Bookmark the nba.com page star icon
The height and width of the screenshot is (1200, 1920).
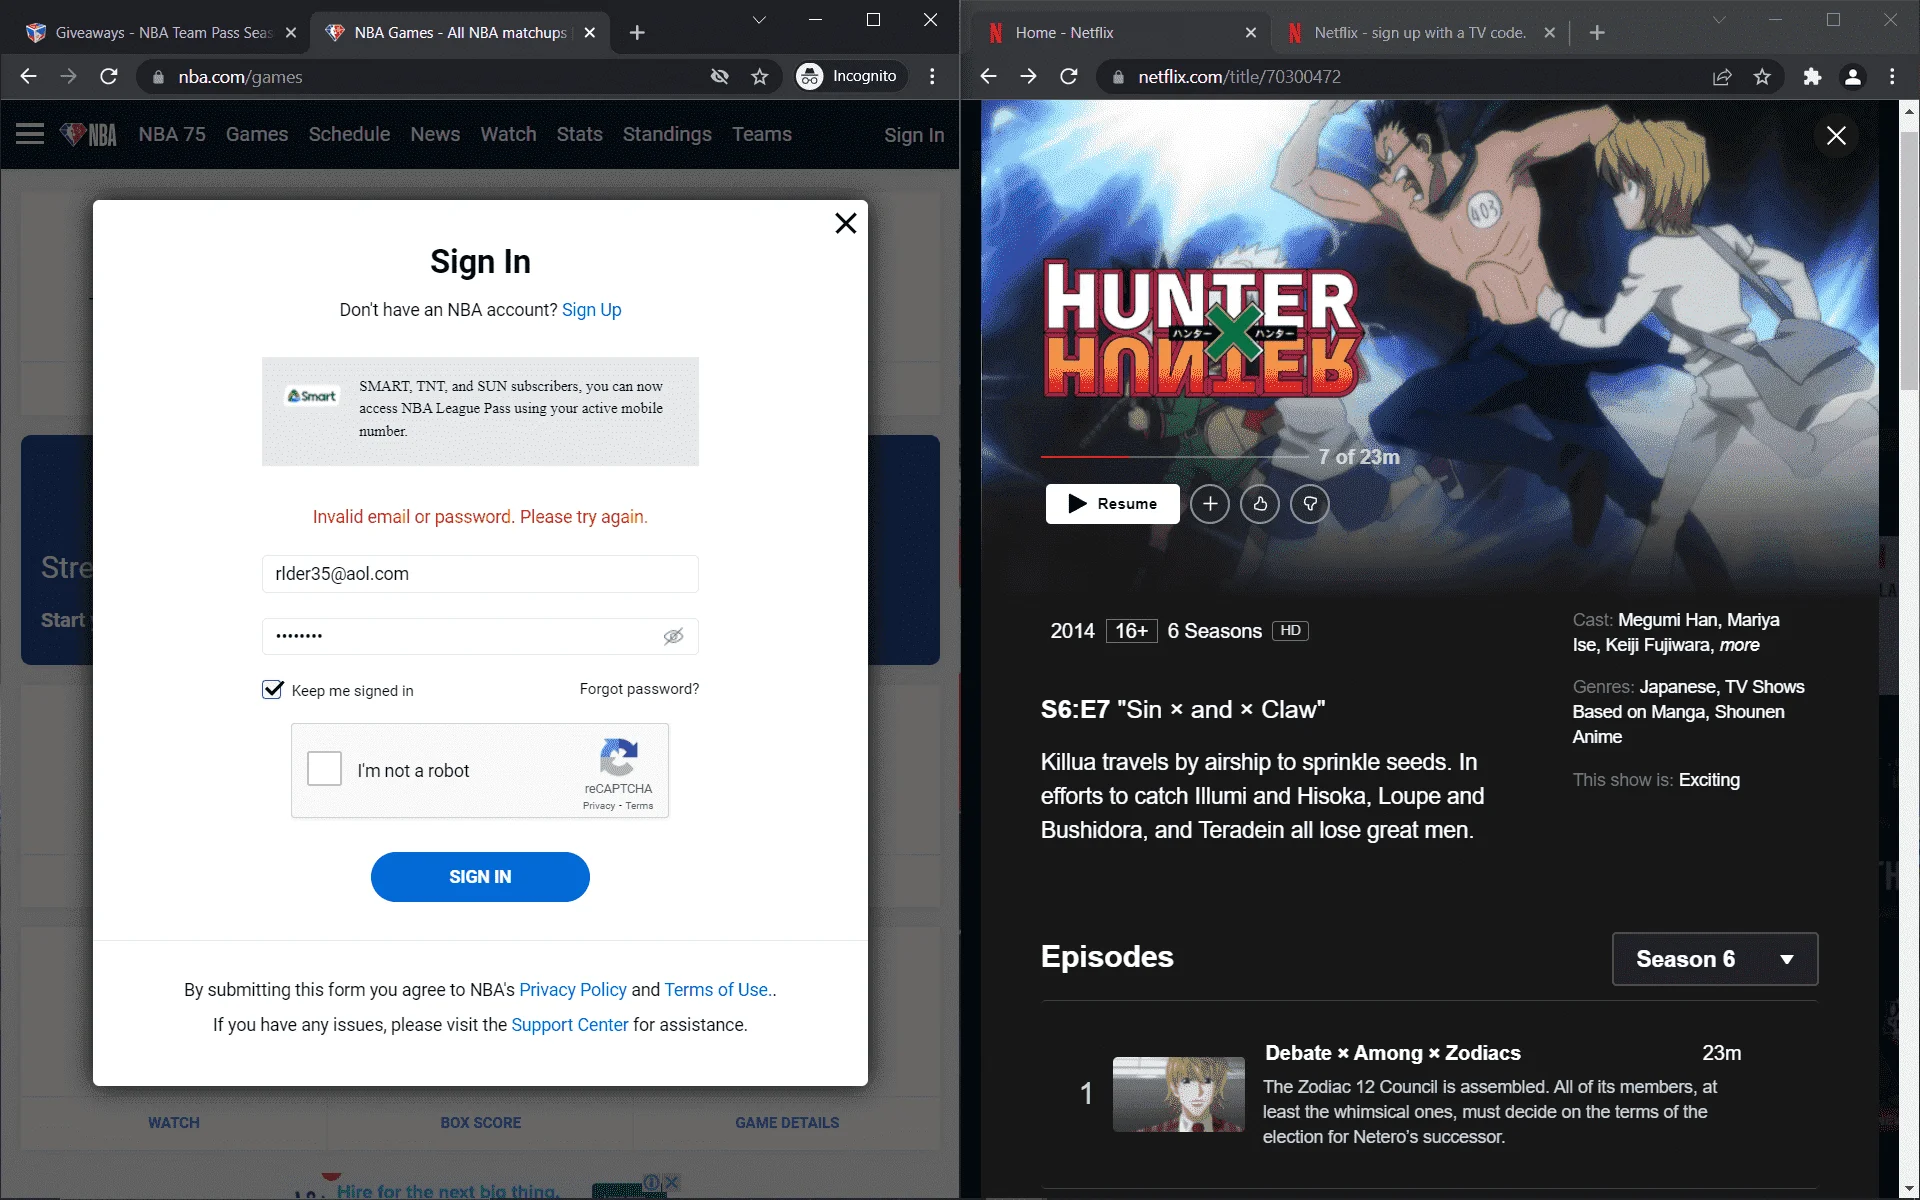[760, 77]
